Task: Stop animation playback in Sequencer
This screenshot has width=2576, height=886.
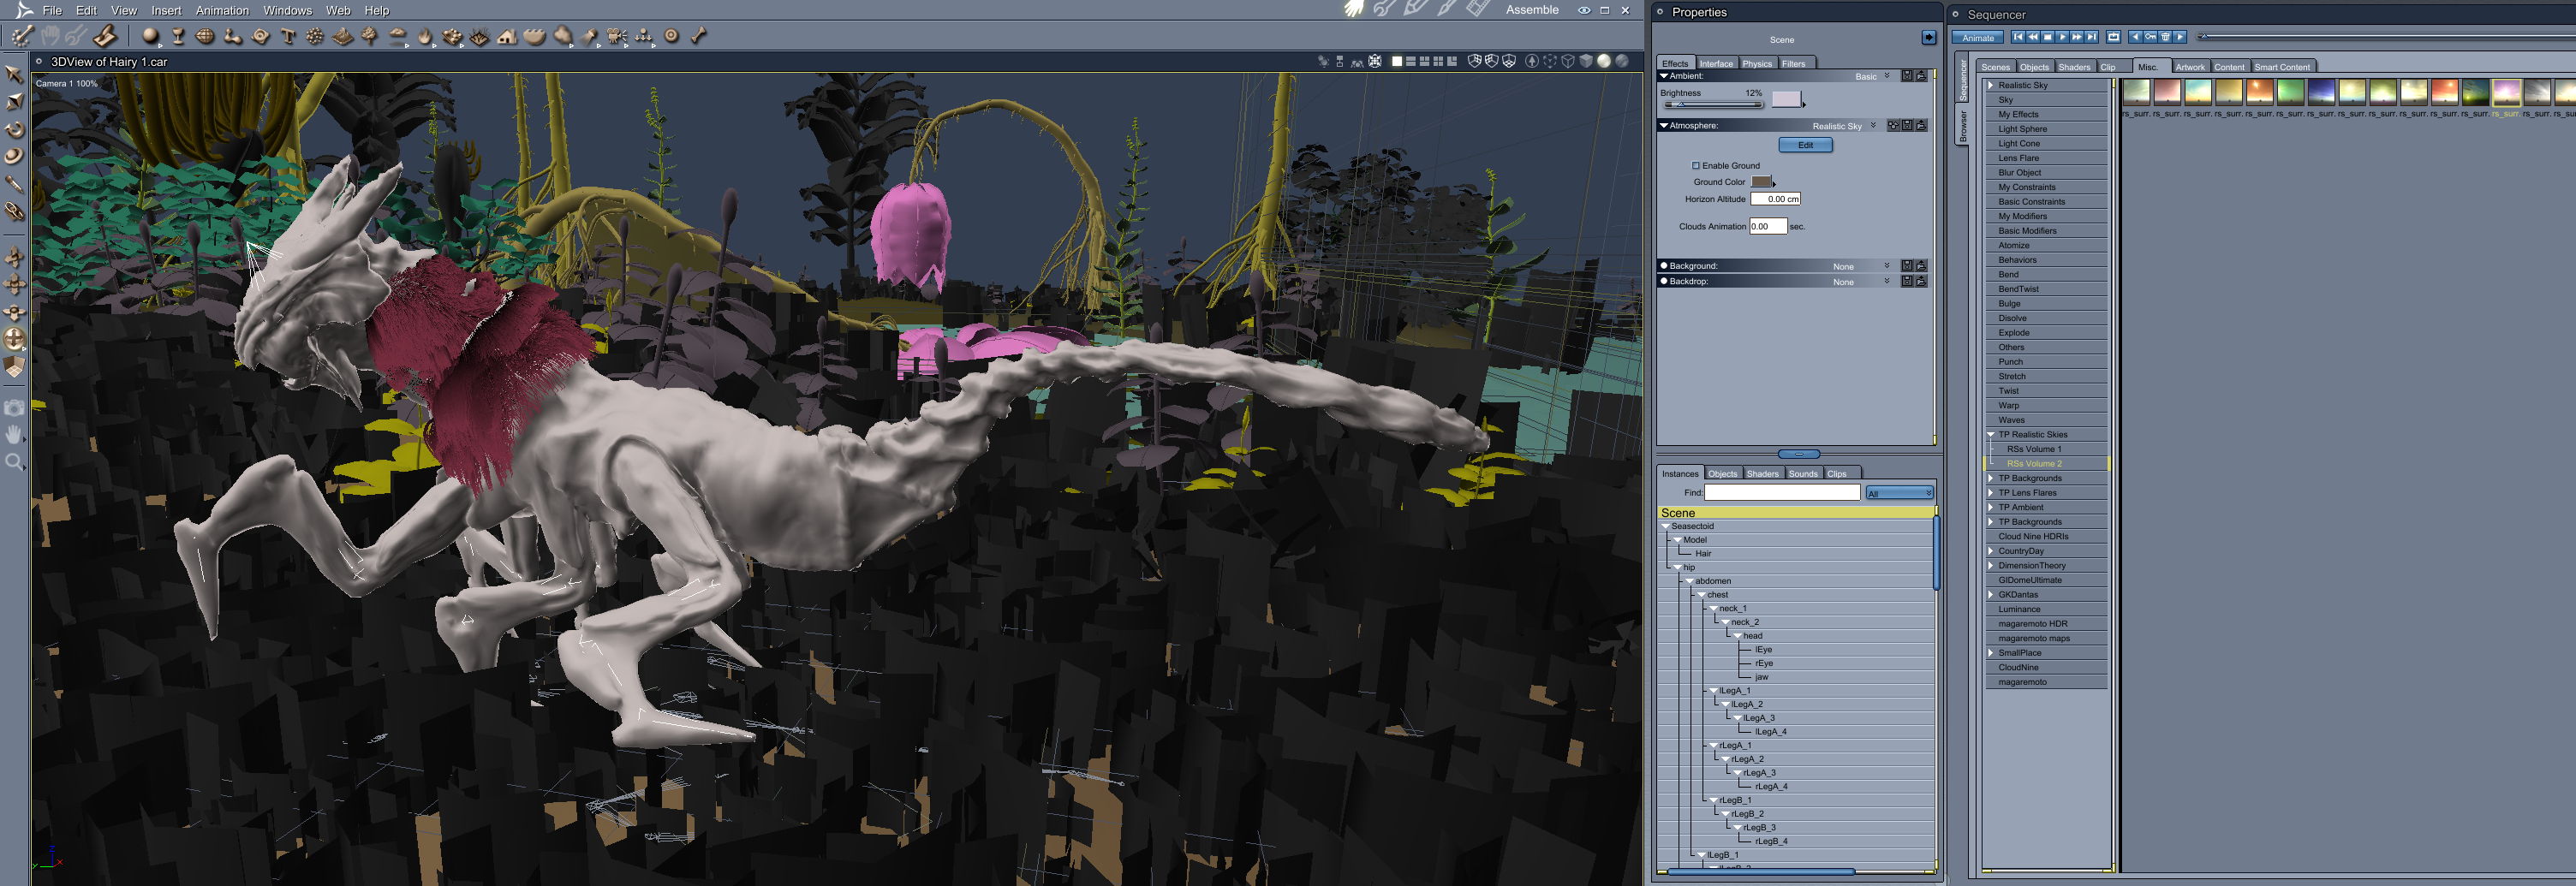Action: point(2047,37)
